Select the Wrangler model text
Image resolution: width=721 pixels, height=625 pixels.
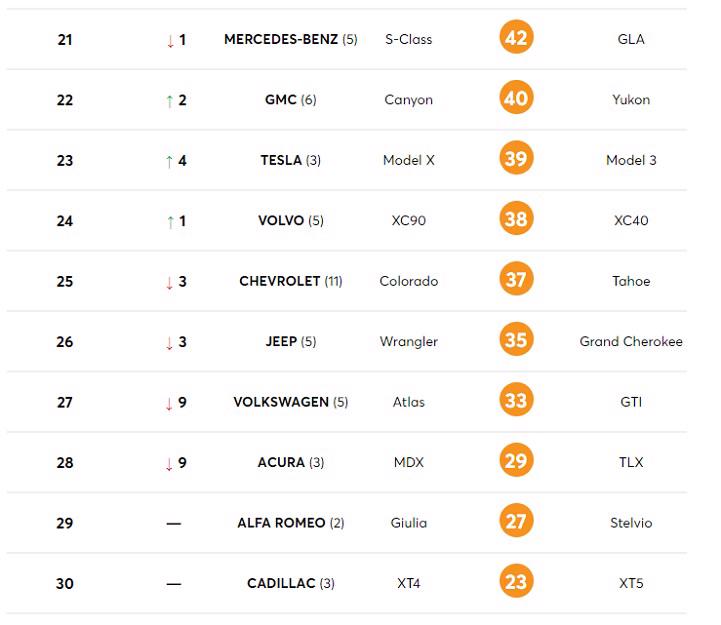(409, 342)
